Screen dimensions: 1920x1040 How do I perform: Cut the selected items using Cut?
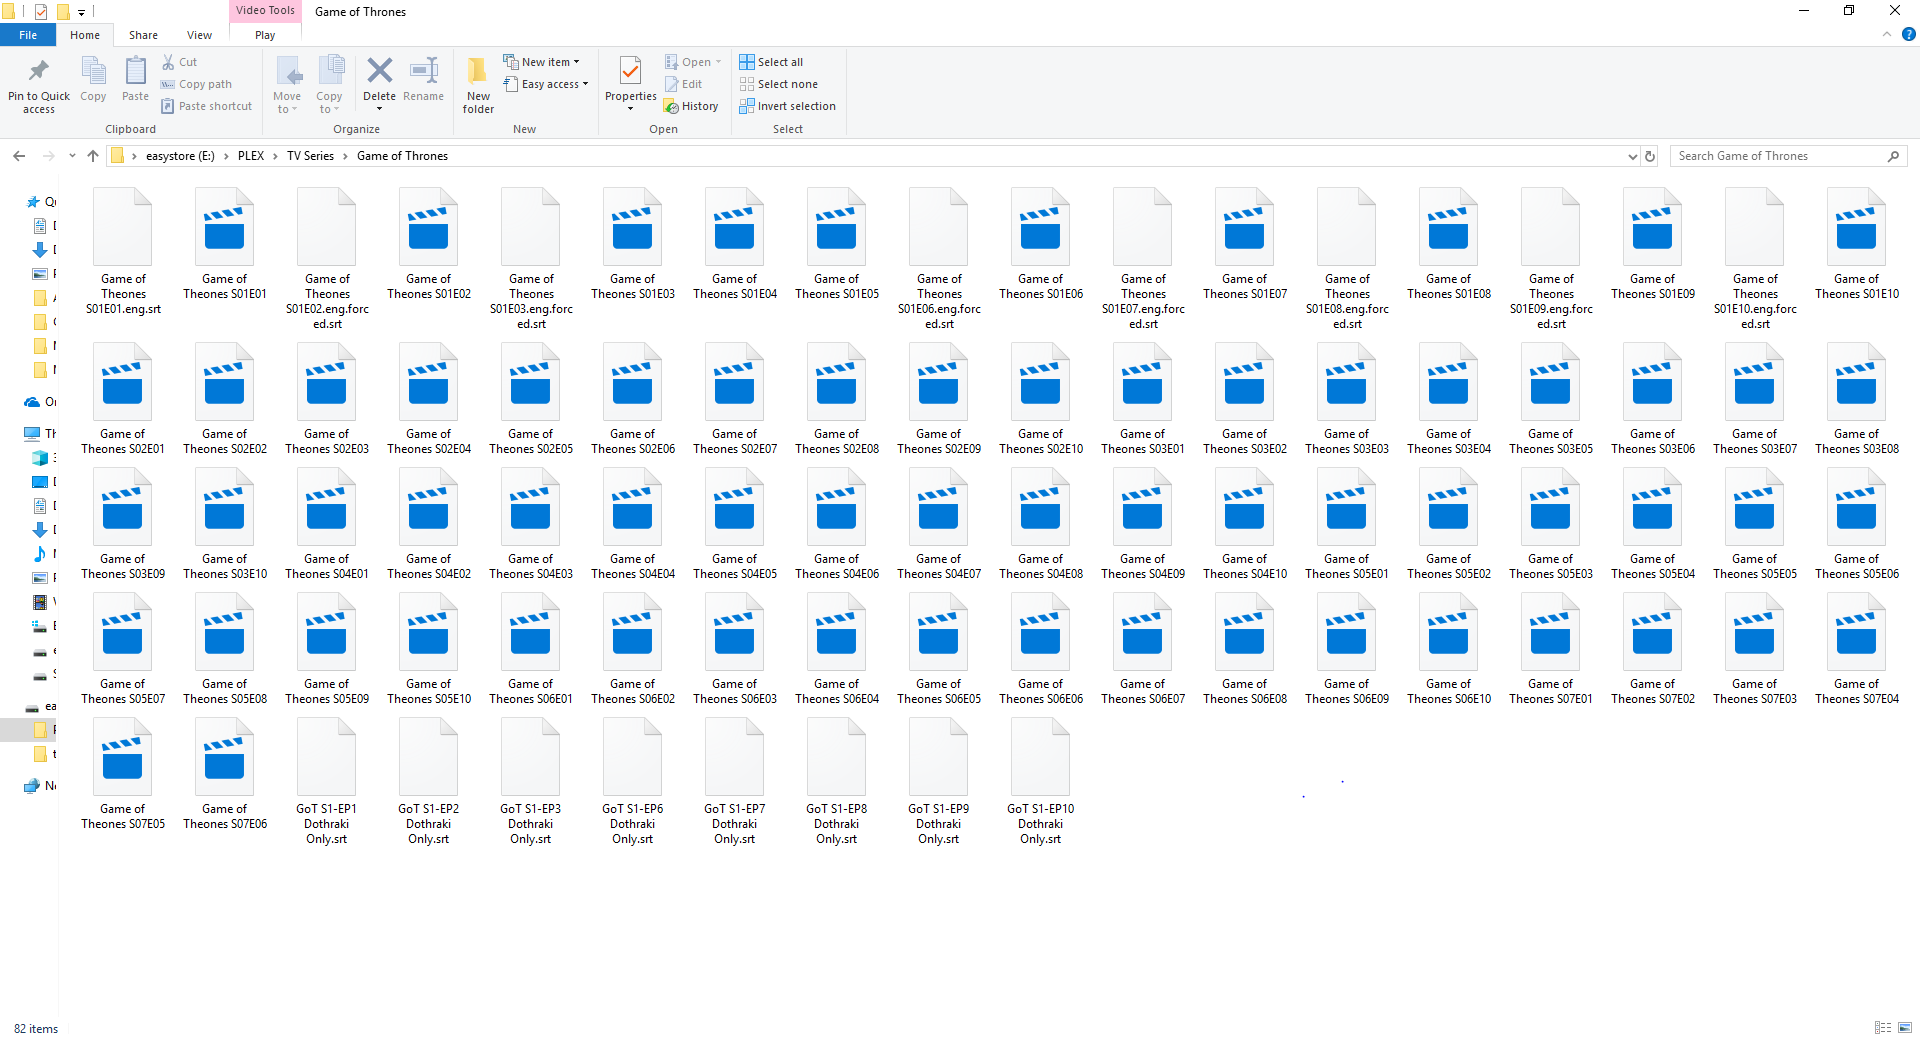coord(180,62)
